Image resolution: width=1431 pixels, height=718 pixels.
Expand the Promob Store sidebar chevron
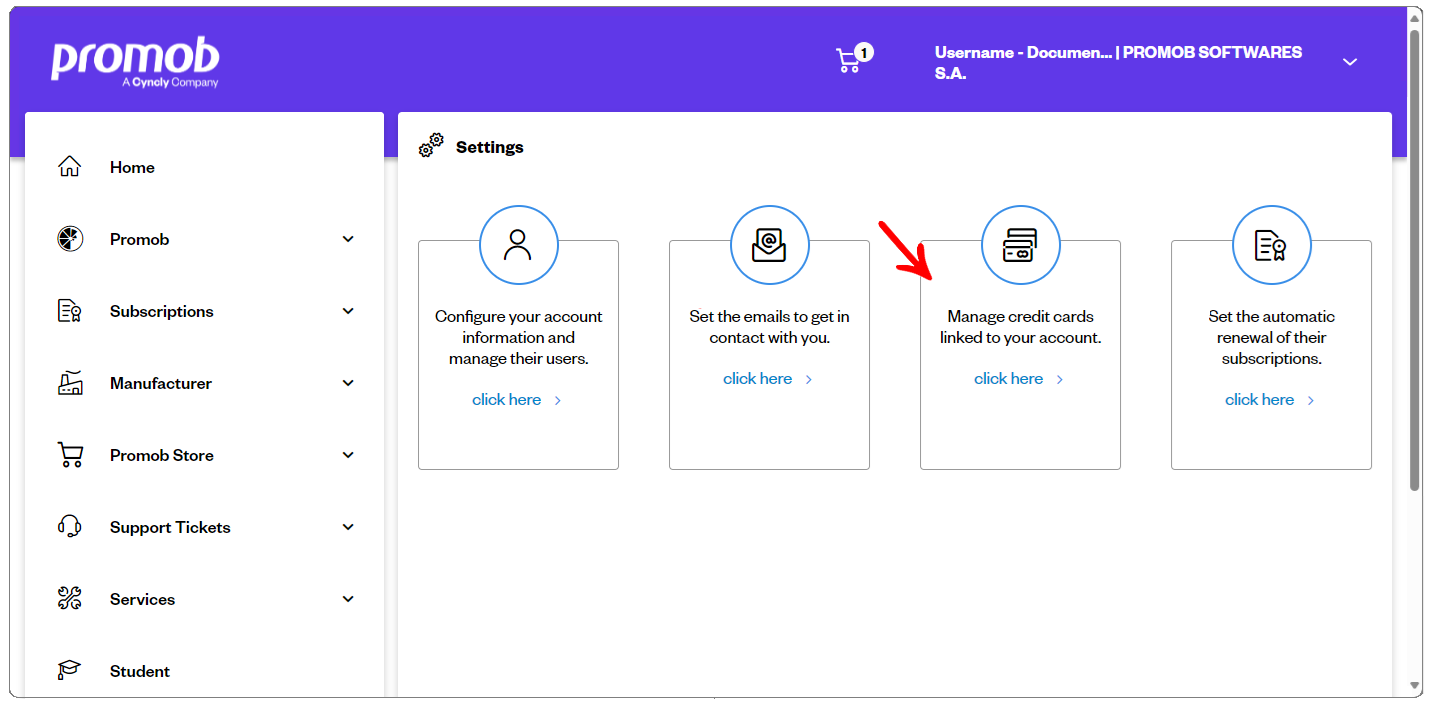point(348,455)
